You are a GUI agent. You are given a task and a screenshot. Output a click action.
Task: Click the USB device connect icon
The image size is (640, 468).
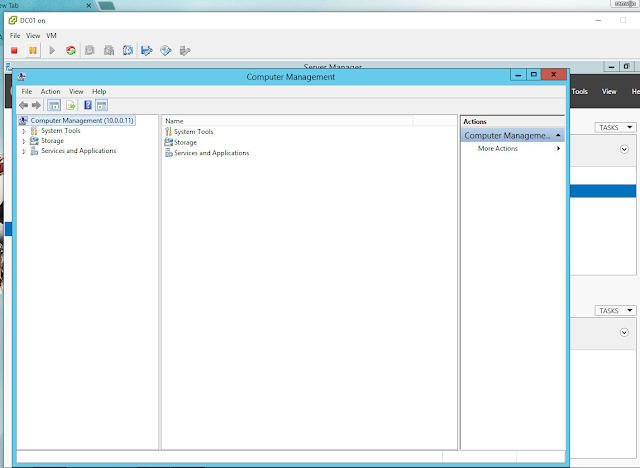[x=185, y=51]
